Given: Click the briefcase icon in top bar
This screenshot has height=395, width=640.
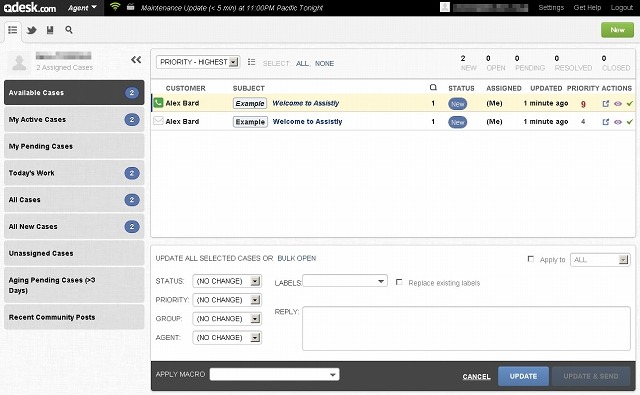Looking at the screenshot, I should (131, 7).
